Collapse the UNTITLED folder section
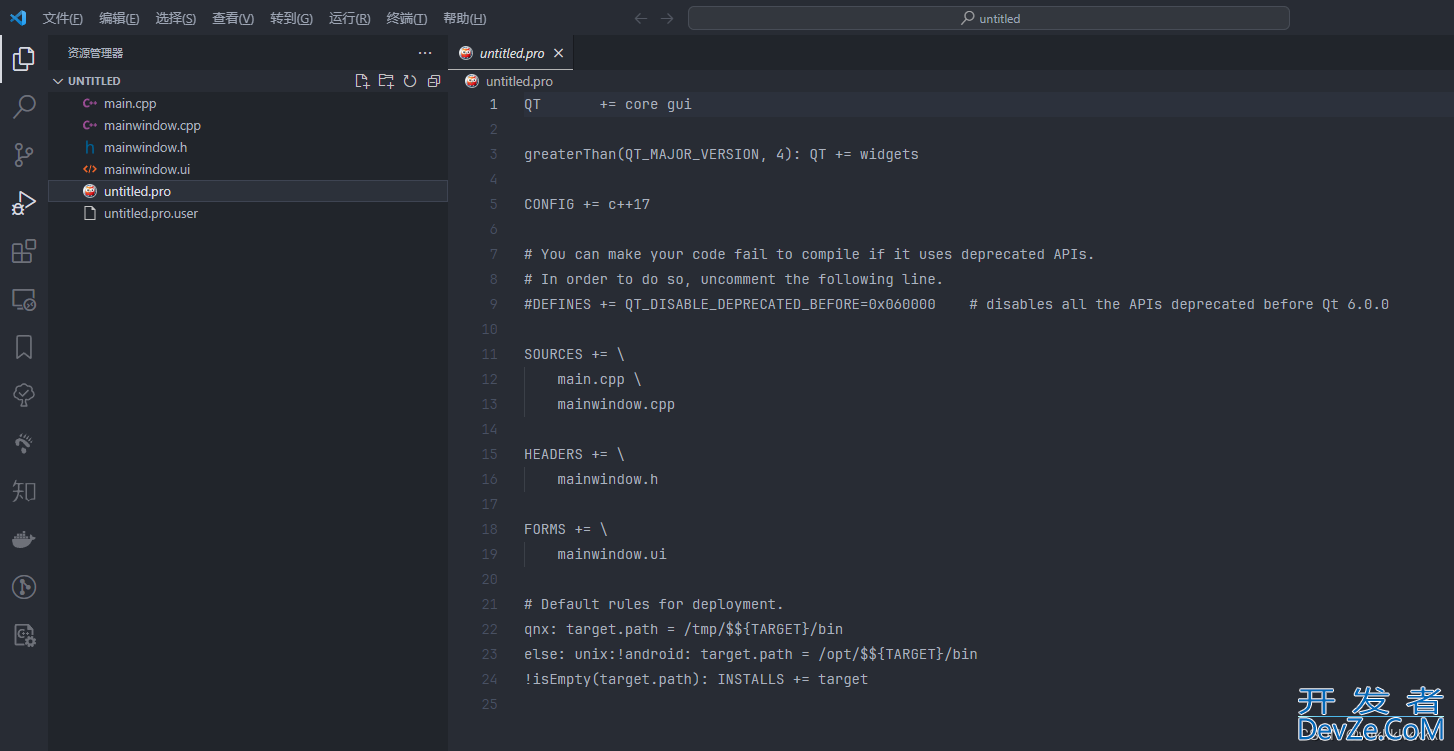 point(58,81)
